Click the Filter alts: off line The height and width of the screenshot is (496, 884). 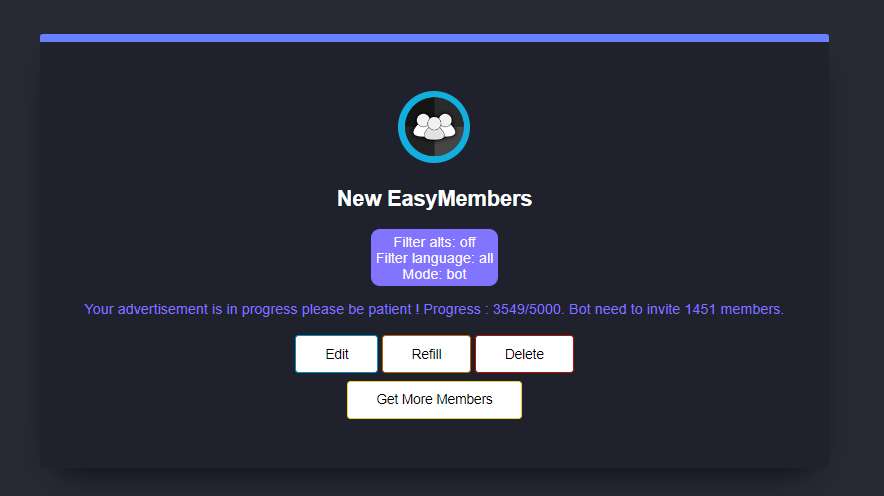[434, 242]
